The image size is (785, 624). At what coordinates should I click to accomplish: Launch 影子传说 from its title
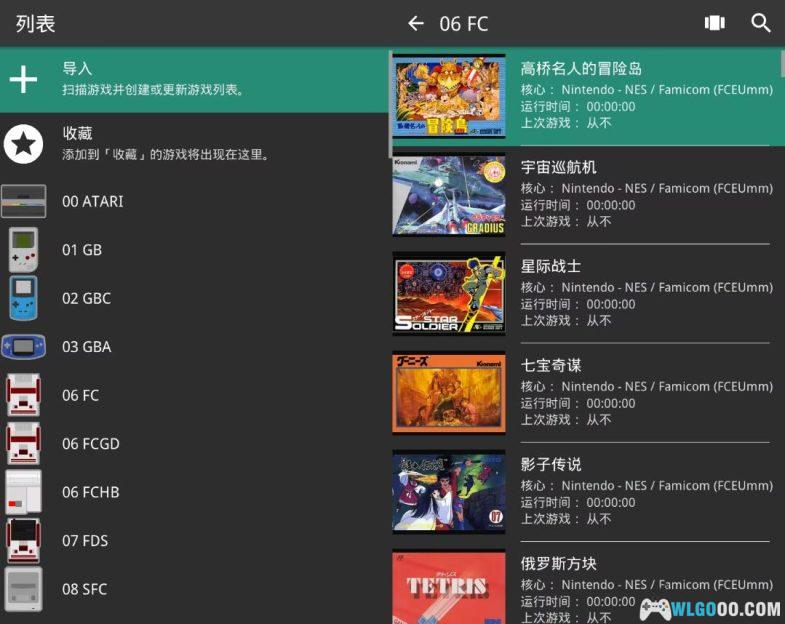[551, 465]
